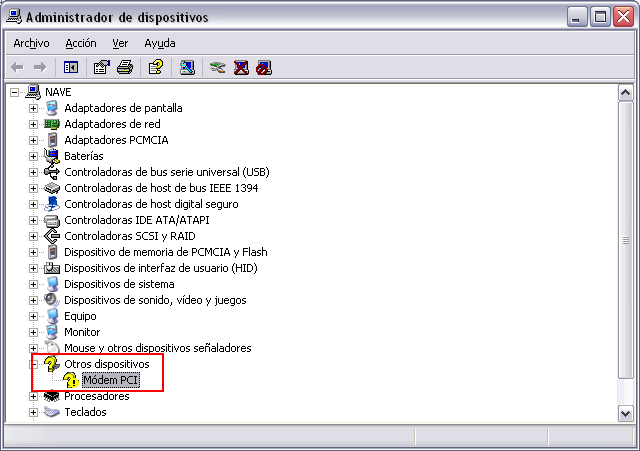
Task: Select Controladoras de host de bus IEEE 1394
Action: tap(161, 188)
